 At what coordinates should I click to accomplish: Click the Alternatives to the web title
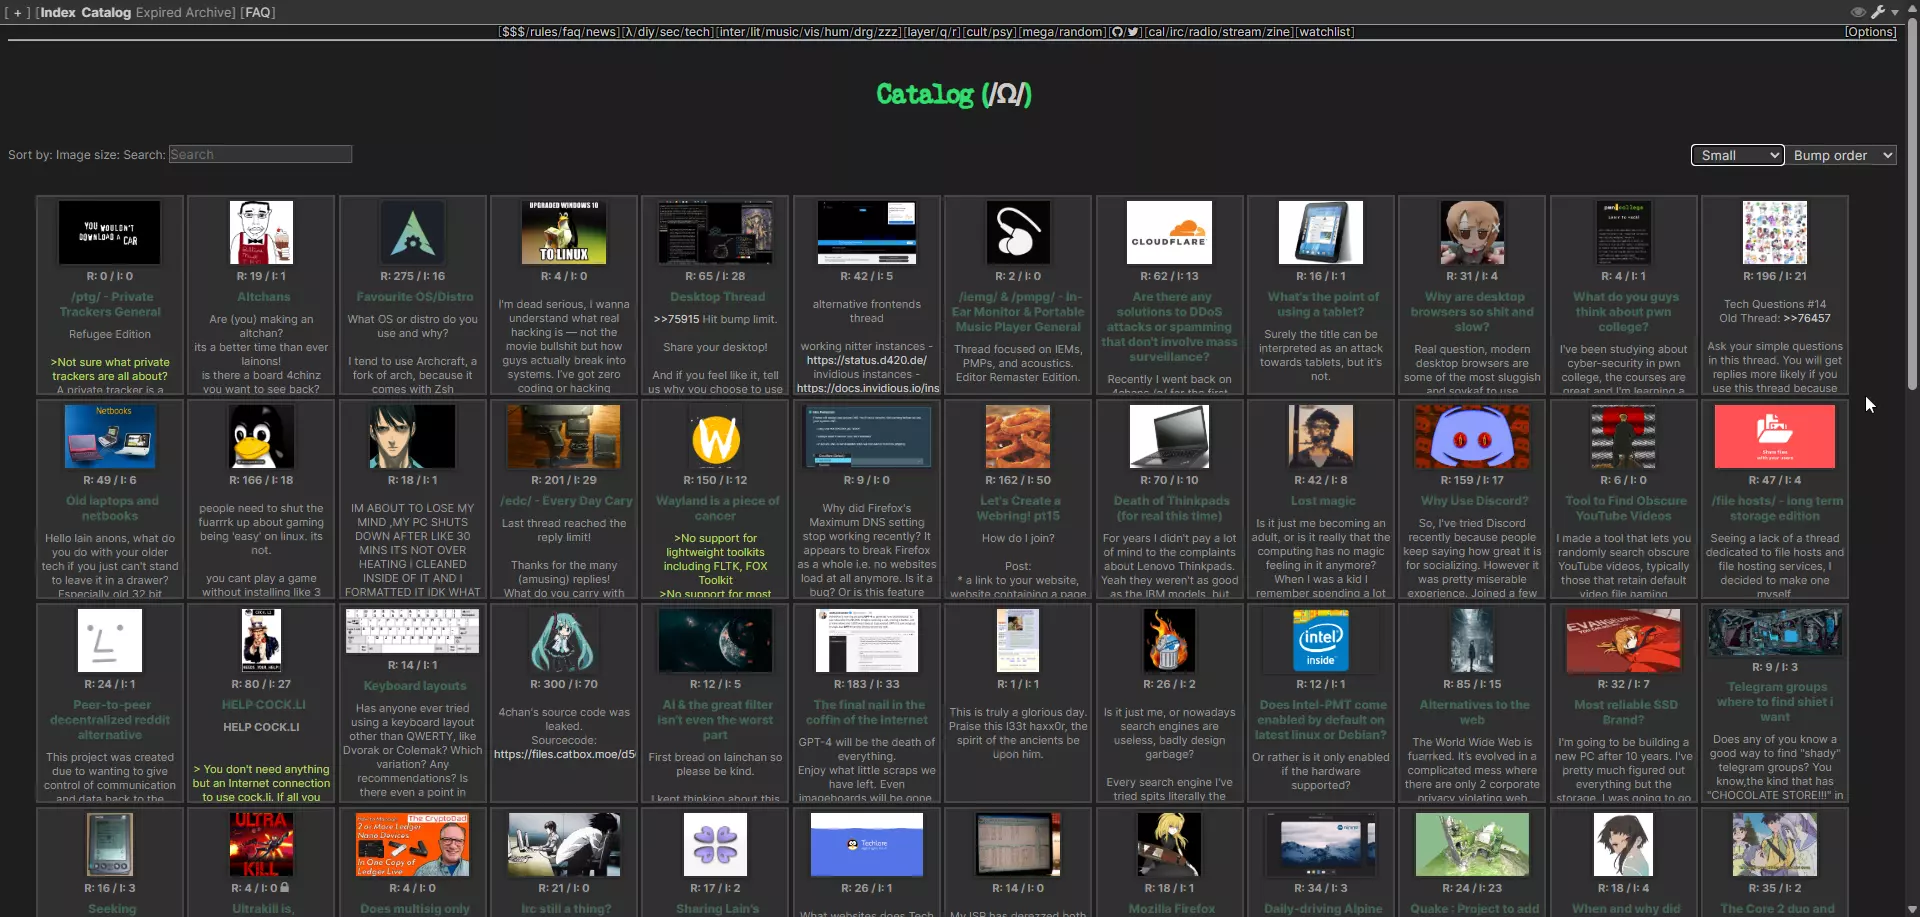1474,712
